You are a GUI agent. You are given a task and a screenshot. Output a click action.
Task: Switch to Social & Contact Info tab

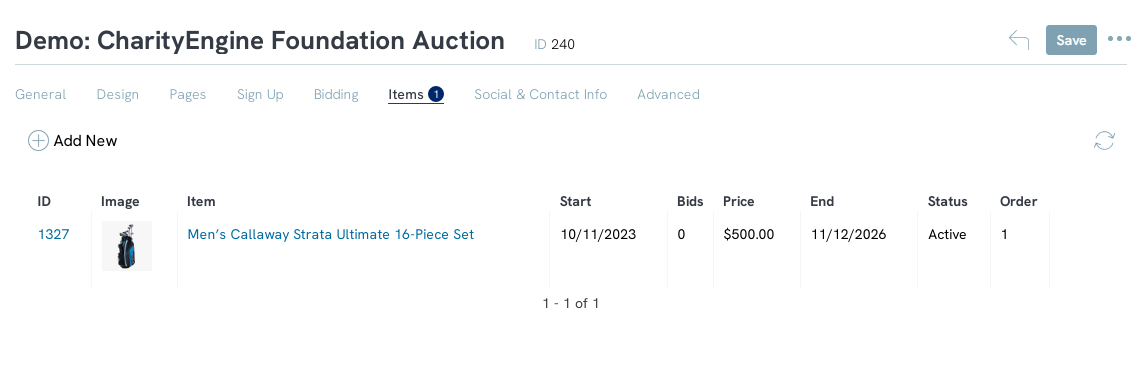tap(540, 94)
